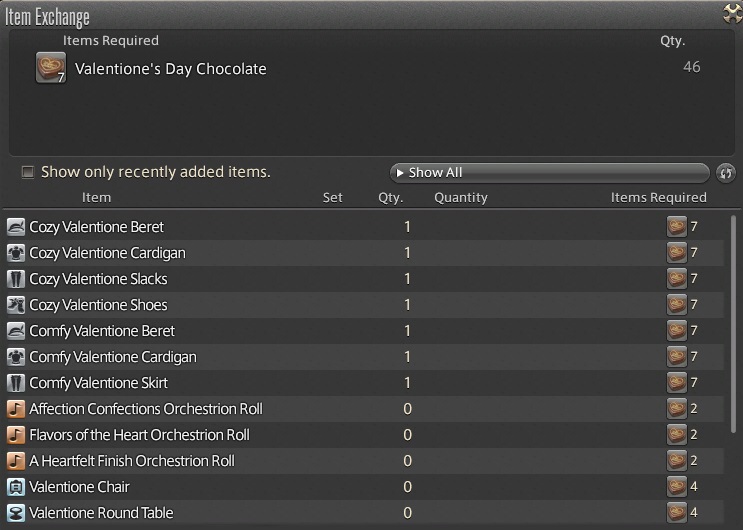Screen dimensions: 743x530
Task: Click the item list vertical scrollbar
Action: (734, 320)
